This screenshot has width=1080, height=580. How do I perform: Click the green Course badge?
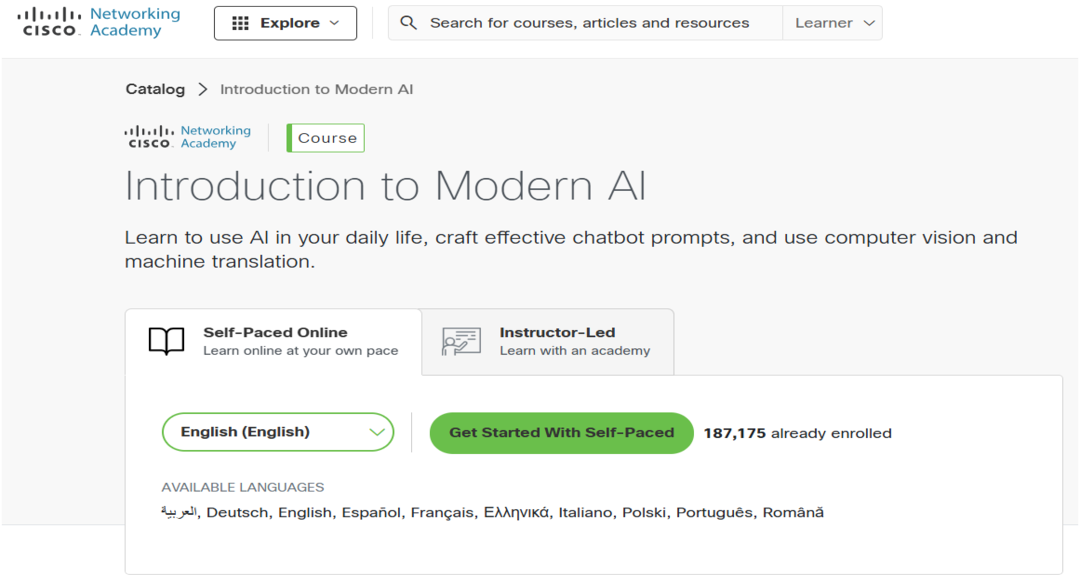pos(326,138)
